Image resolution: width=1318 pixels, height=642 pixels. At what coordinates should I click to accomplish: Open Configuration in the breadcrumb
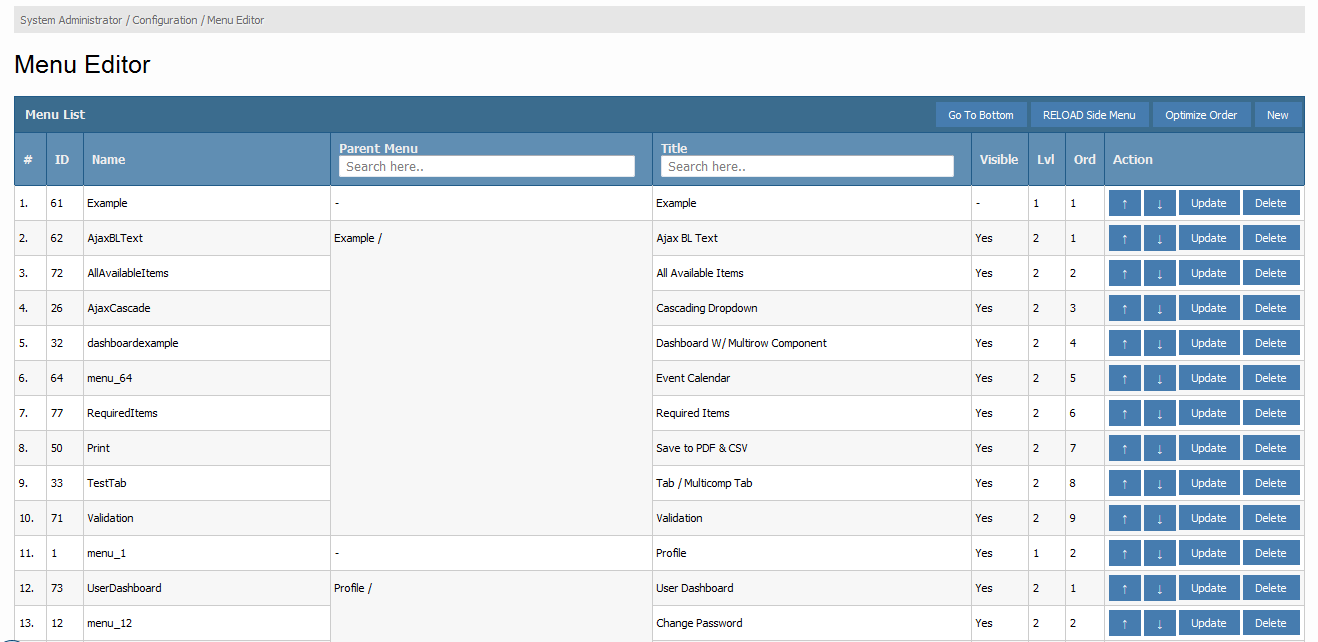tap(165, 20)
